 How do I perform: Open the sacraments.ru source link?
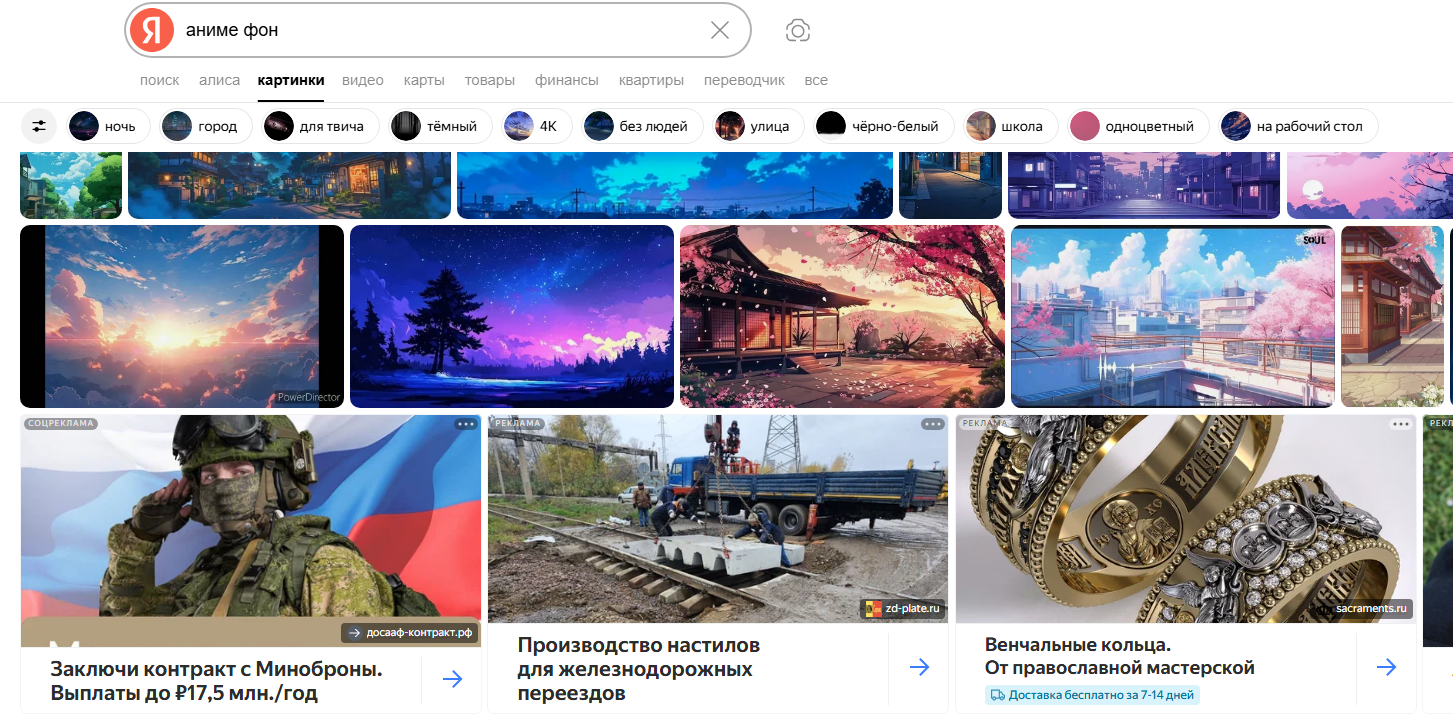coord(1363,608)
